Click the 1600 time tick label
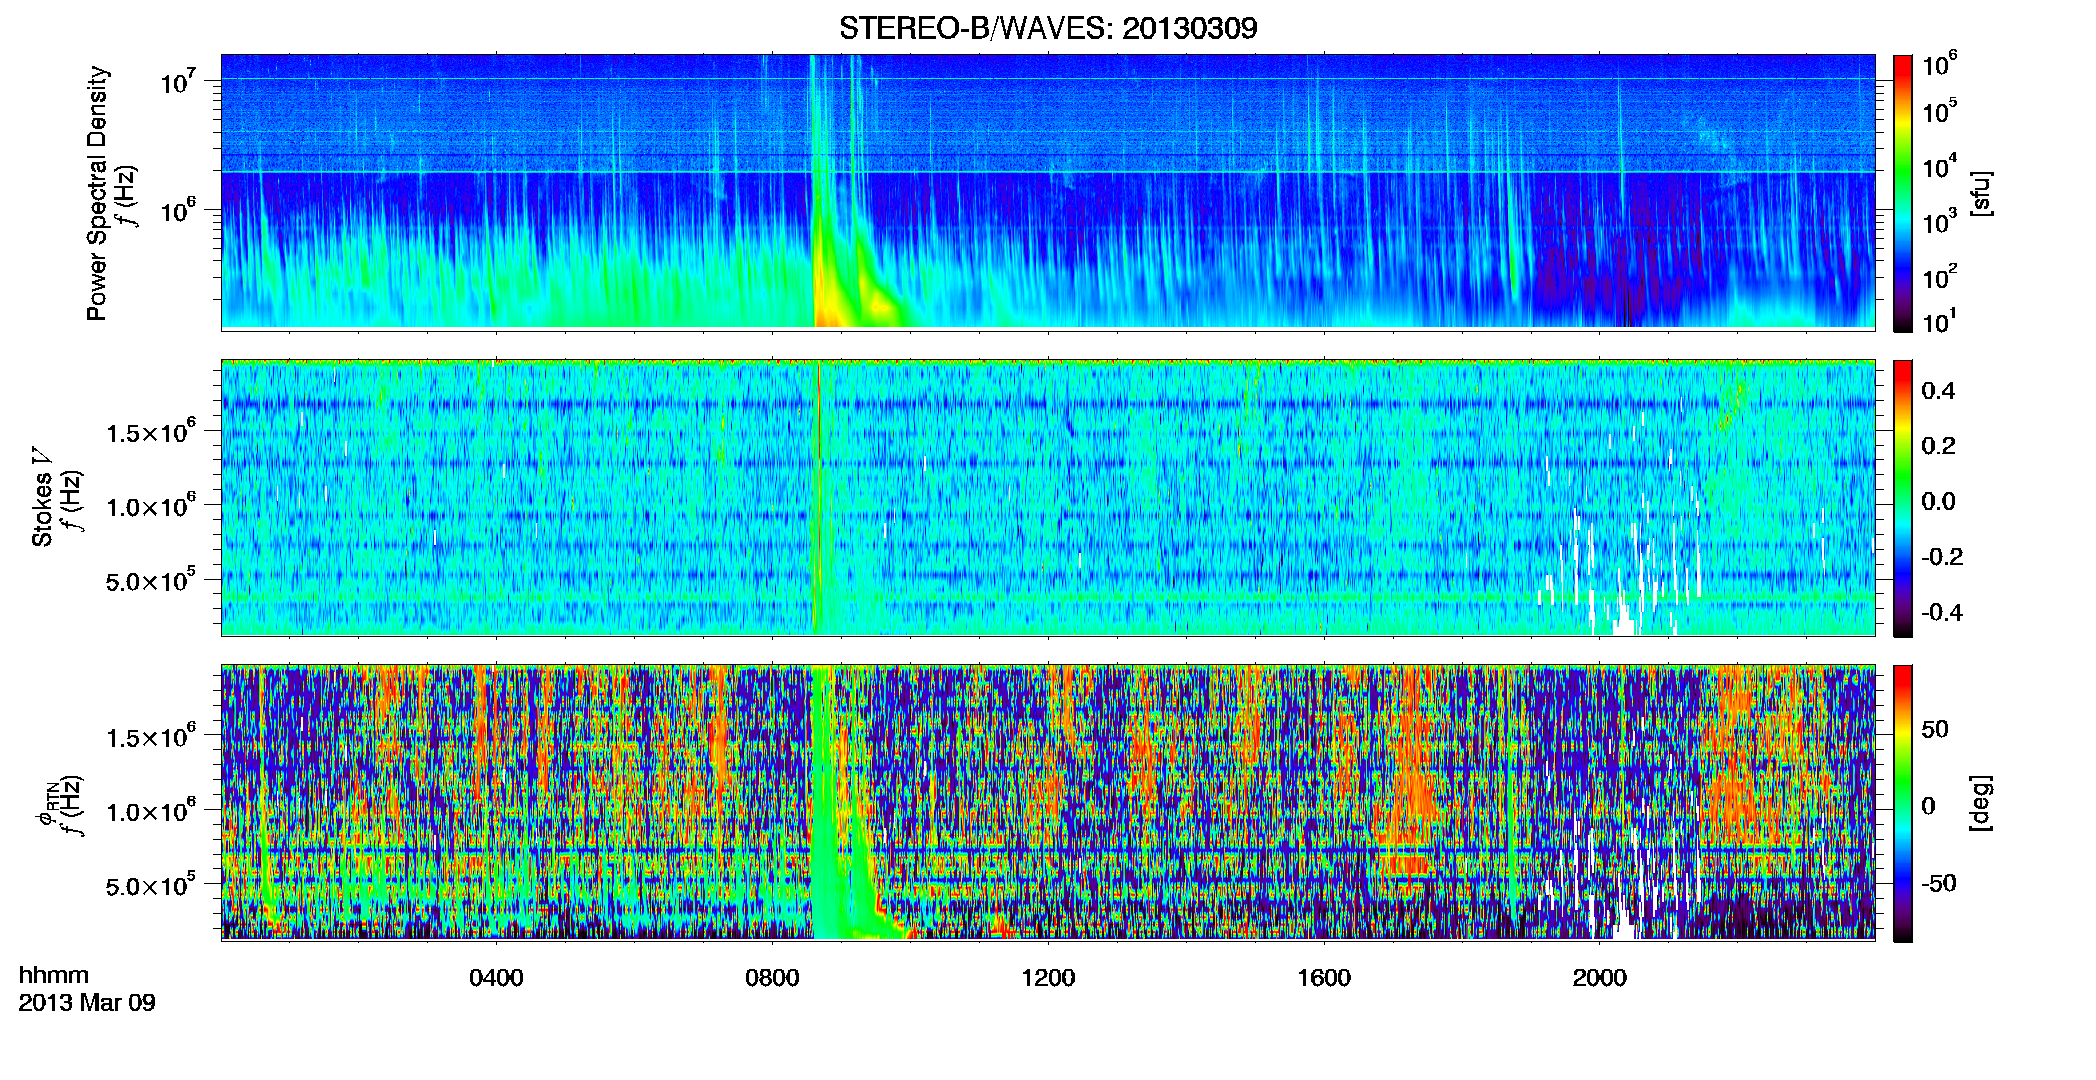This screenshot has height=1080, width=2096. (x=1324, y=978)
